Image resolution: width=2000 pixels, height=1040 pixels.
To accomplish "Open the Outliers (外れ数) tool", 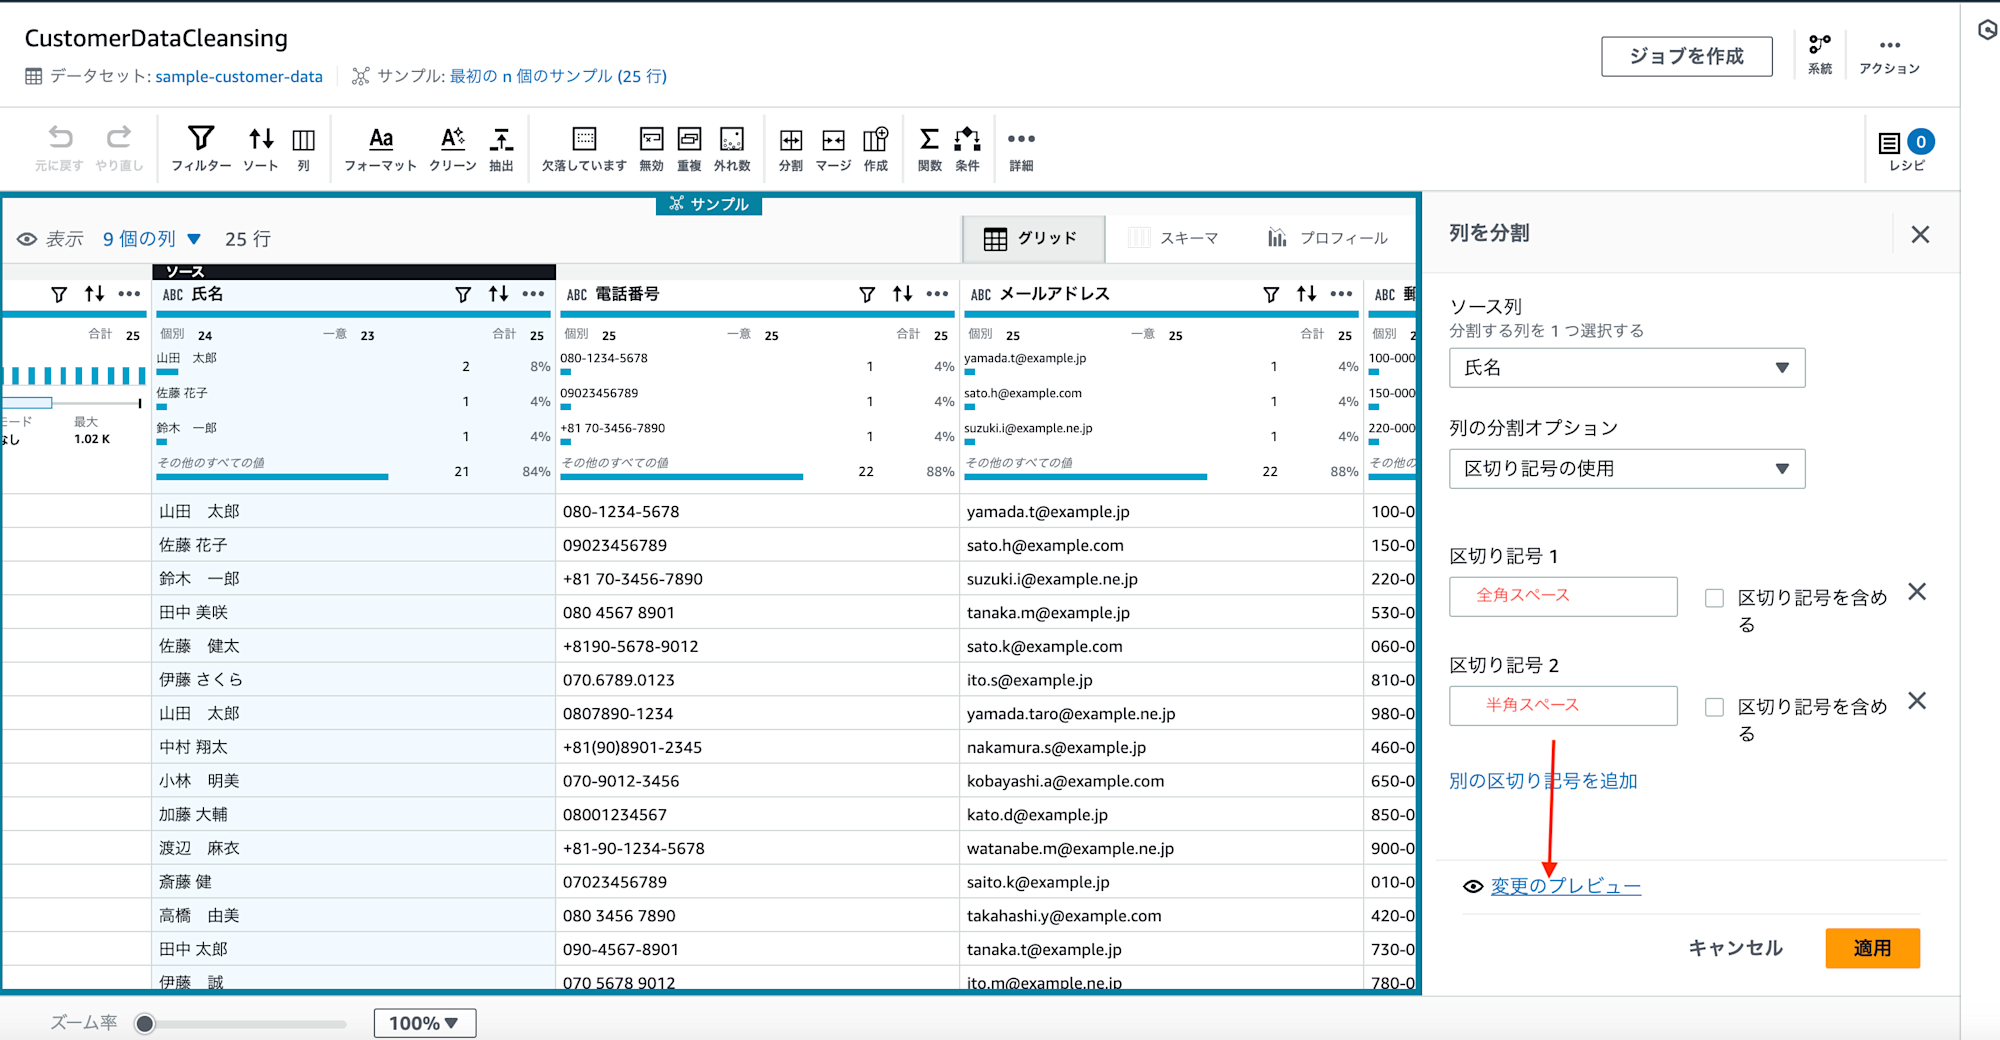I will pos(732,148).
